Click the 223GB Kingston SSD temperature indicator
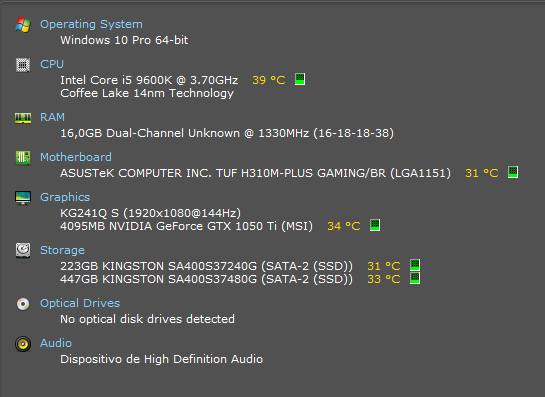 tap(415, 265)
